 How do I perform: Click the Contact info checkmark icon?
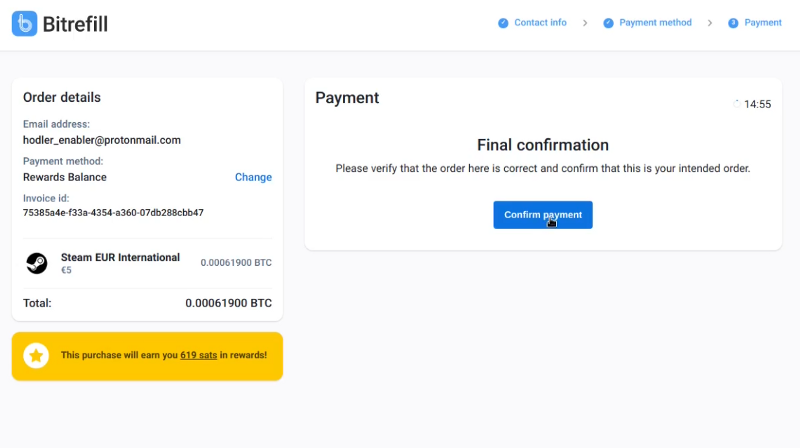(503, 23)
